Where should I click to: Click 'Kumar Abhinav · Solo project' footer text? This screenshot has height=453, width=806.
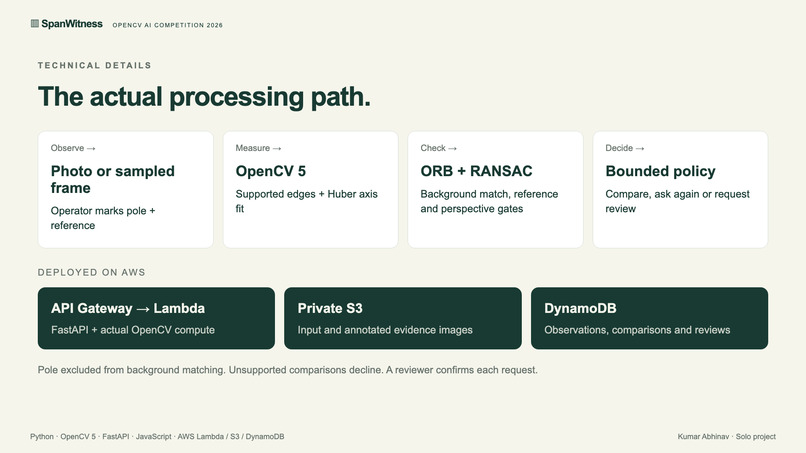[726, 437]
